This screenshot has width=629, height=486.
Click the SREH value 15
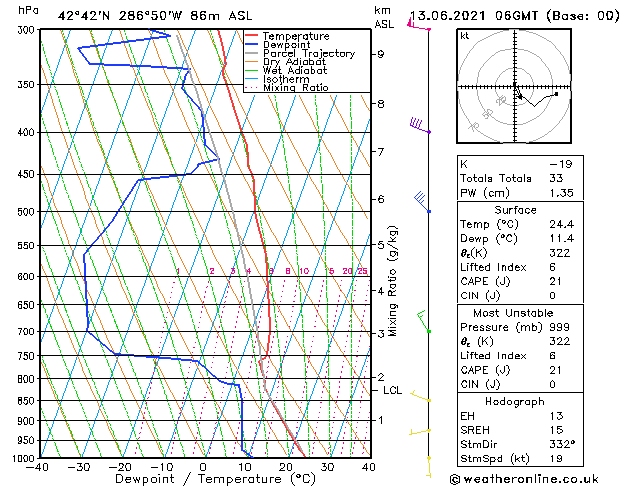pyautogui.click(x=556, y=430)
